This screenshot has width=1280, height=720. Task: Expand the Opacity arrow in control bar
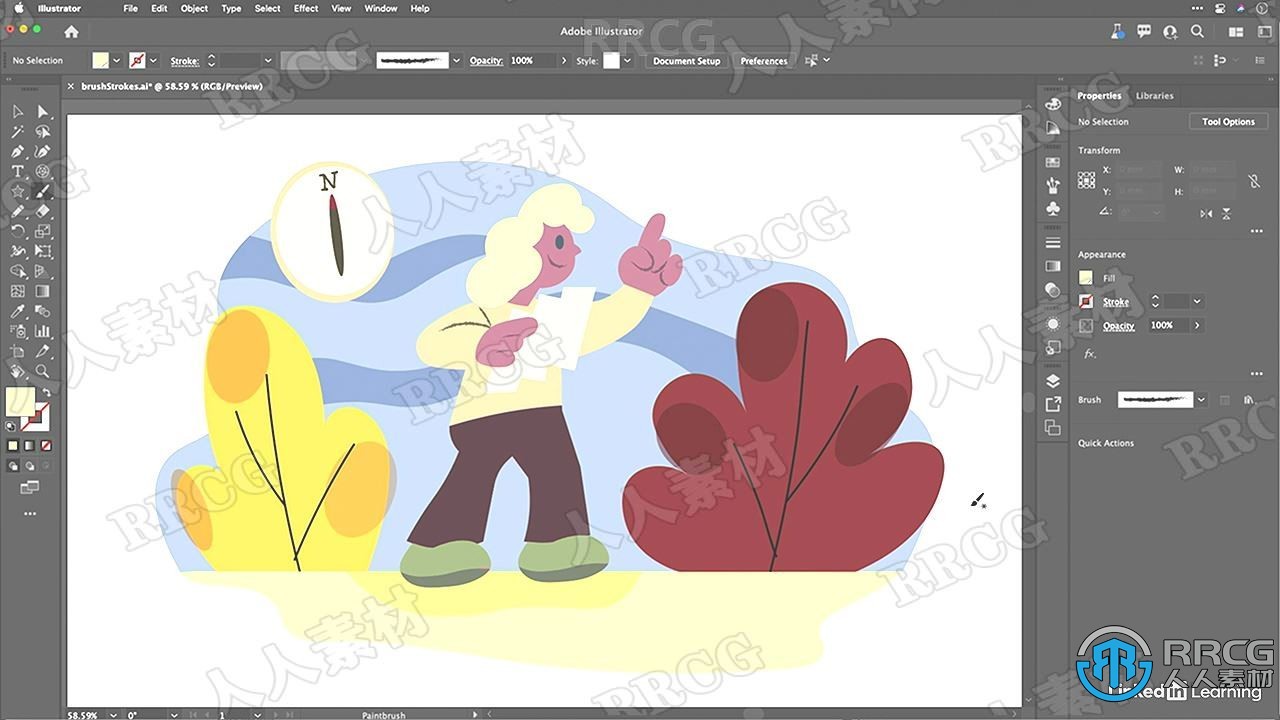564,61
